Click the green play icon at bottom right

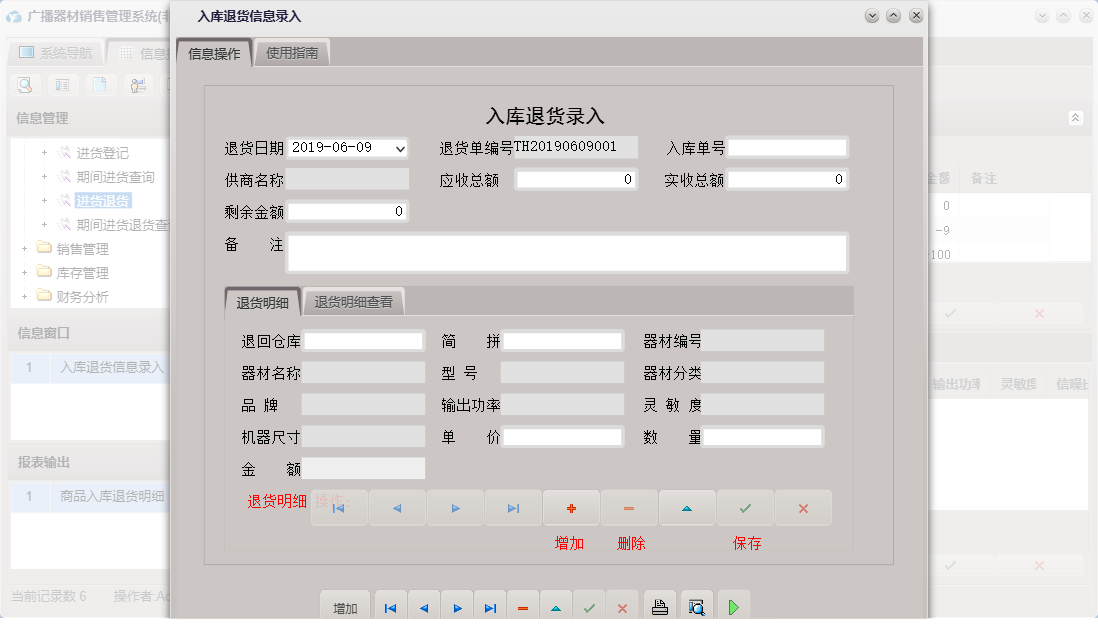(x=733, y=604)
